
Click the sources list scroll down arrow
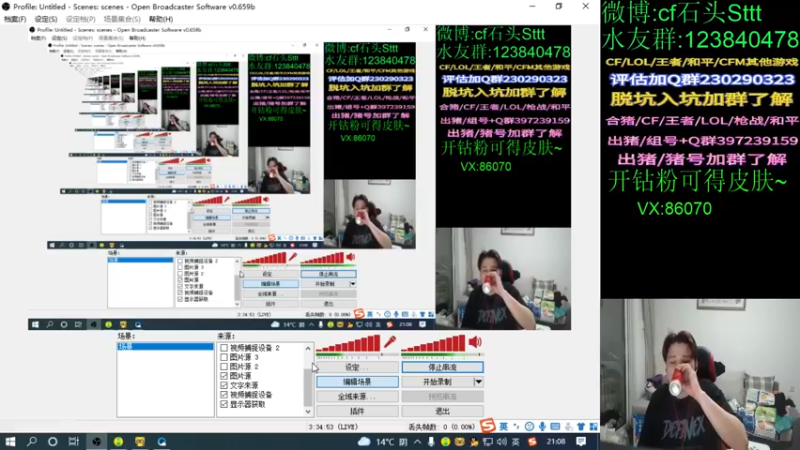308,411
